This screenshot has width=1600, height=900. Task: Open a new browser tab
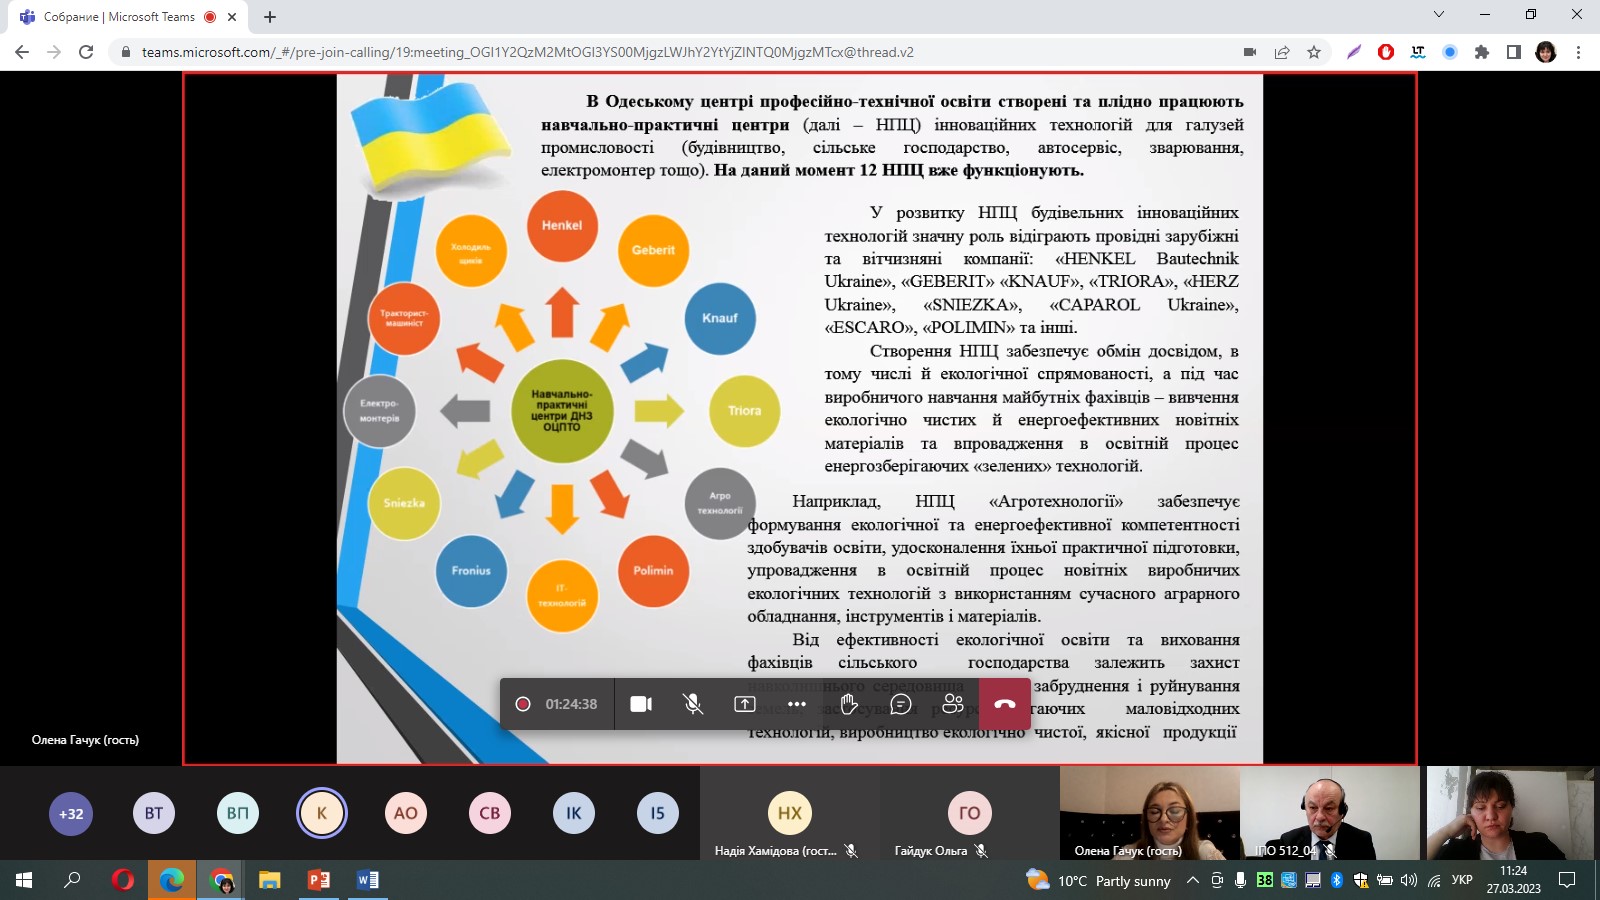point(270,17)
